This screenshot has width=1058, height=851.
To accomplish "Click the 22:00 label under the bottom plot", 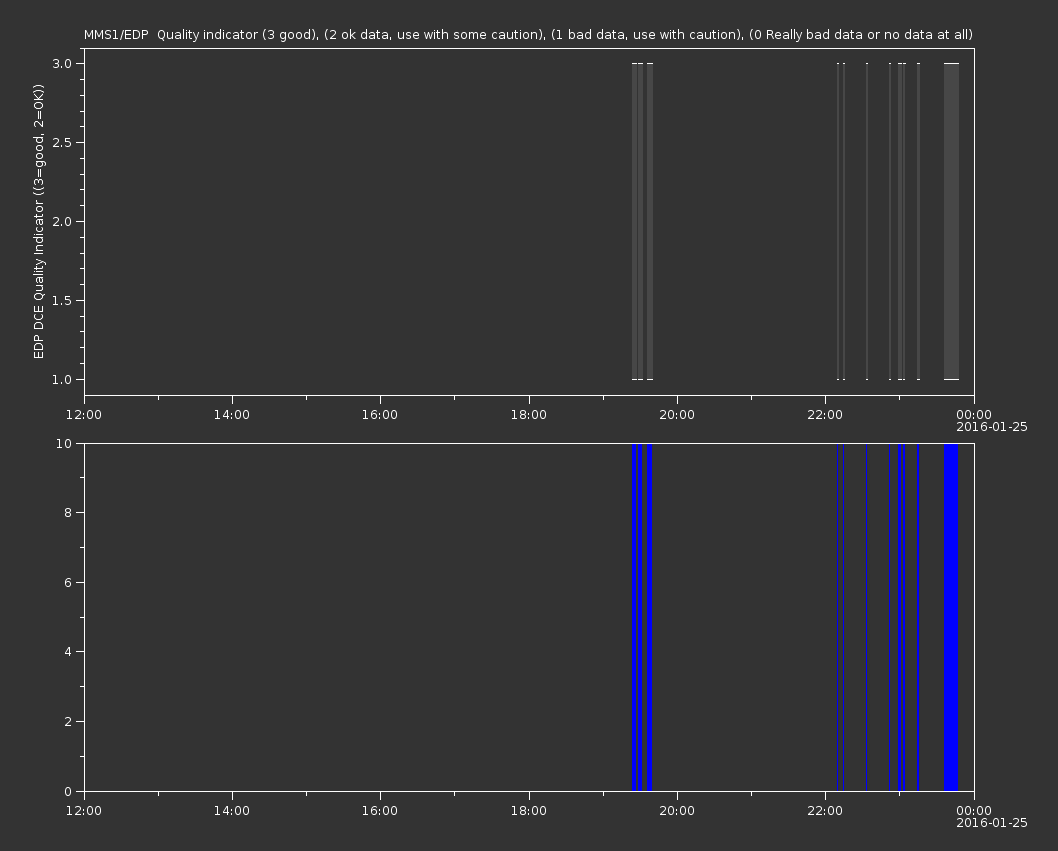I will (825, 810).
